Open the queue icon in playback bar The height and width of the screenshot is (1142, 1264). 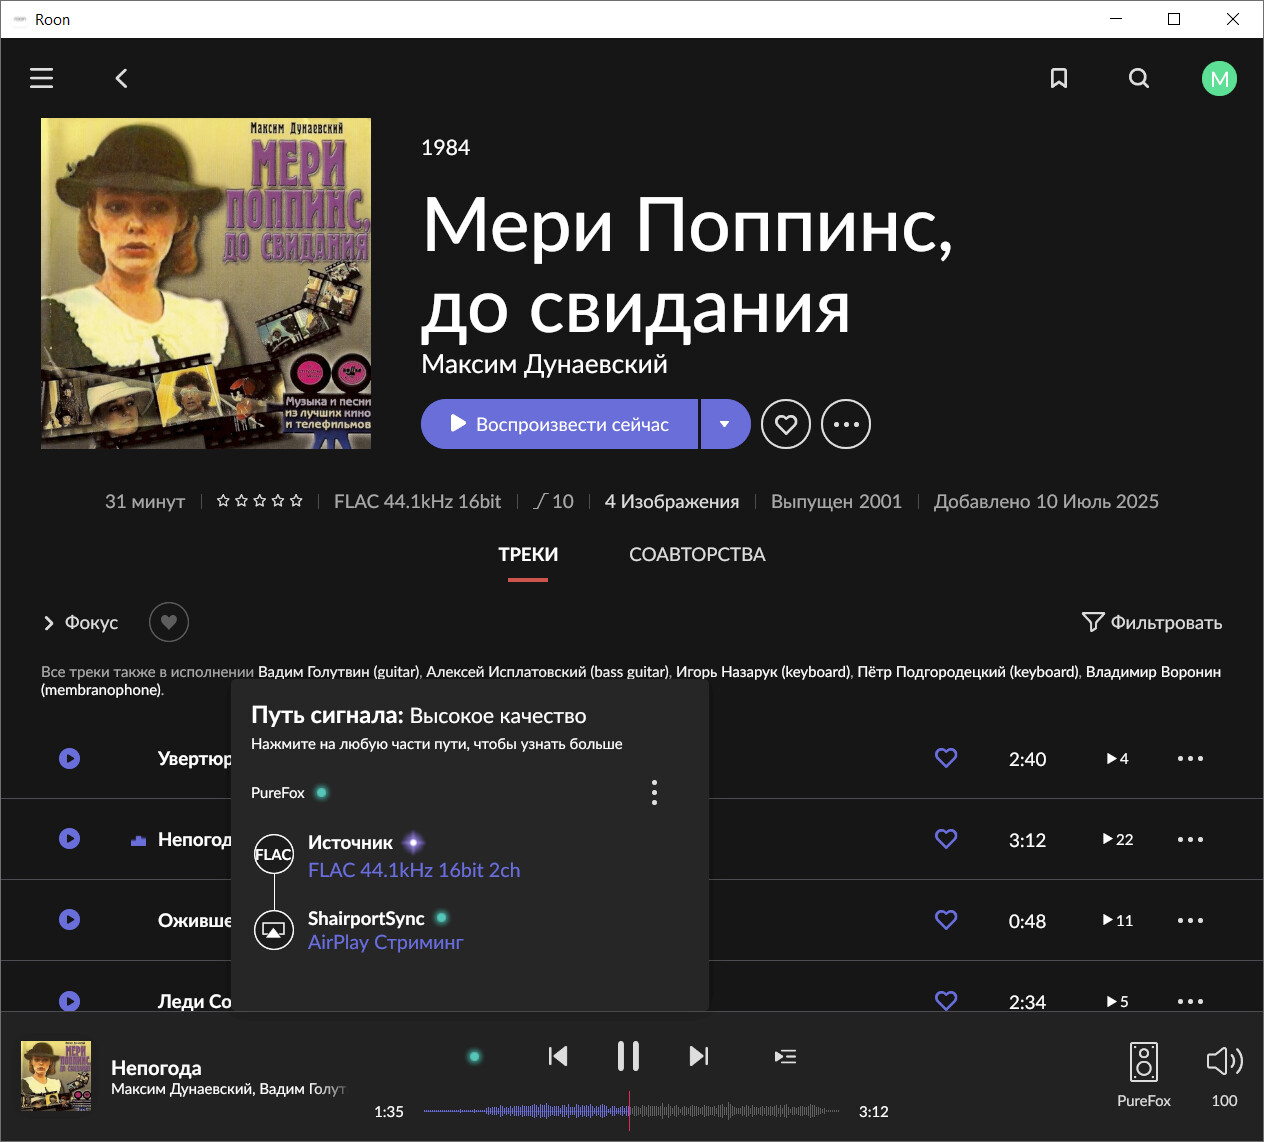pyautogui.click(x=785, y=1056)
